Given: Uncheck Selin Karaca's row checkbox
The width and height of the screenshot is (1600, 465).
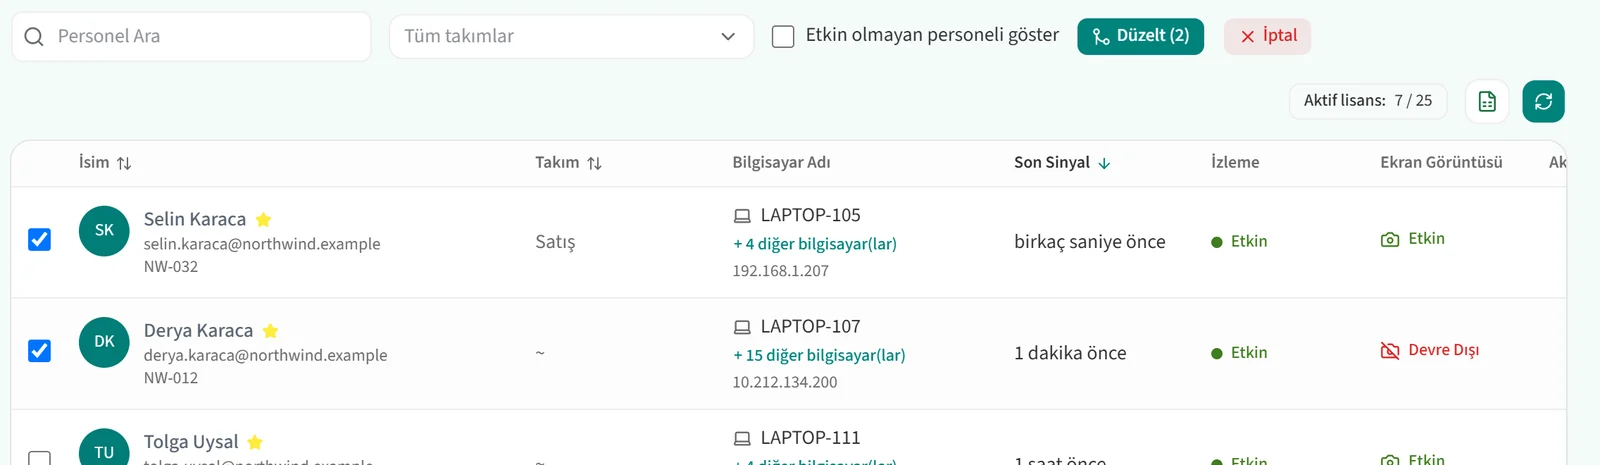Looking at the screenshot, I should pos(39,240).
